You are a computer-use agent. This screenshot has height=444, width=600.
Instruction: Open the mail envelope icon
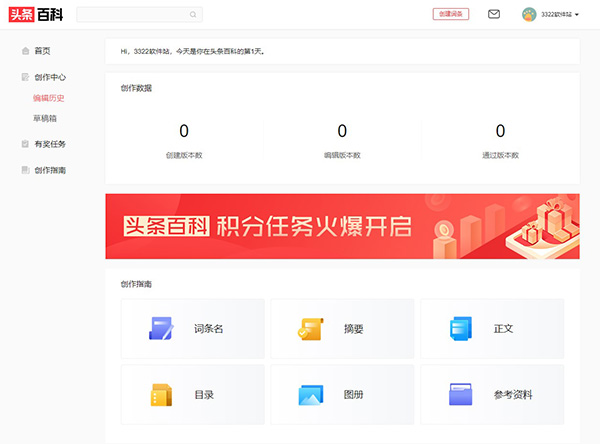coord(494,14)
